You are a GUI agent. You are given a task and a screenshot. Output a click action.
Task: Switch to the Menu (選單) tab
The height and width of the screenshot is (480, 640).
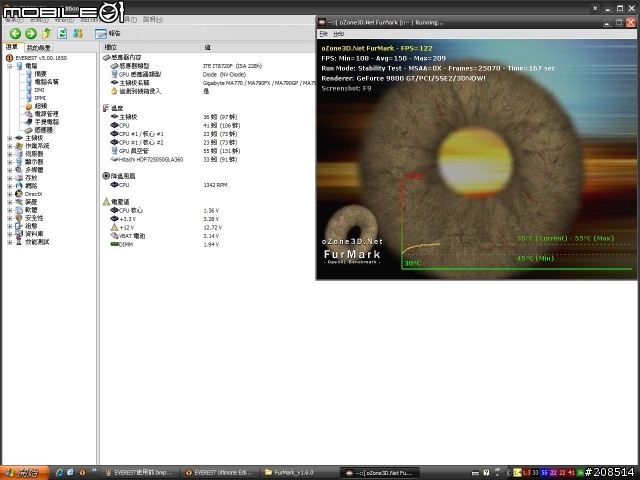(x=12, y=48)
